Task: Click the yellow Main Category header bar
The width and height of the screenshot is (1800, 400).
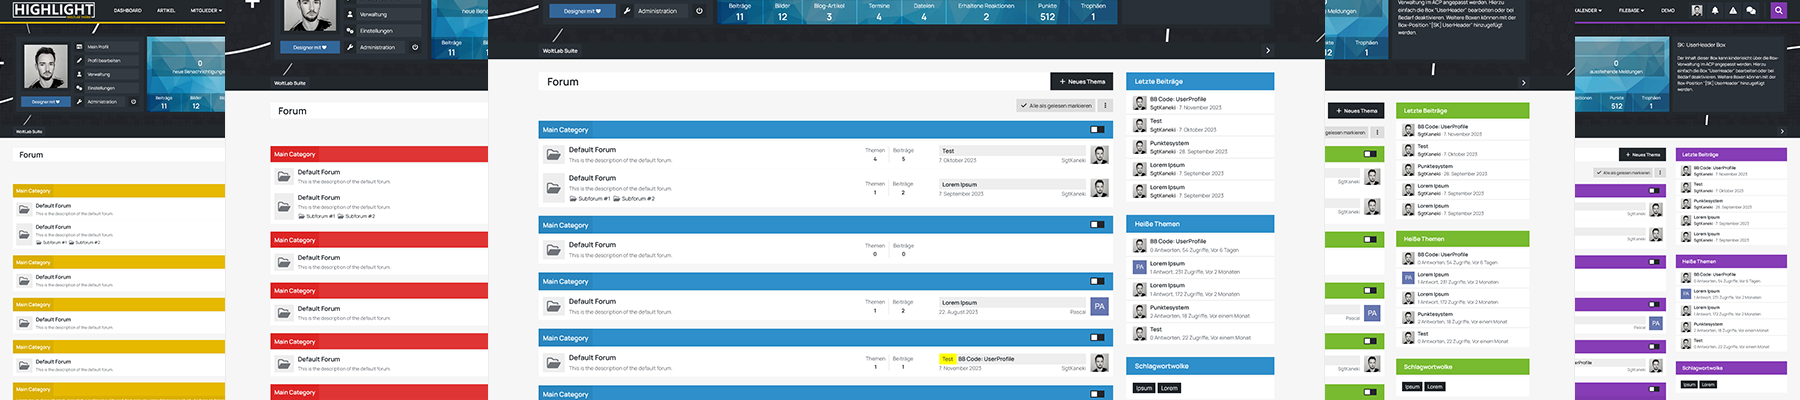Action: (118, 190)
